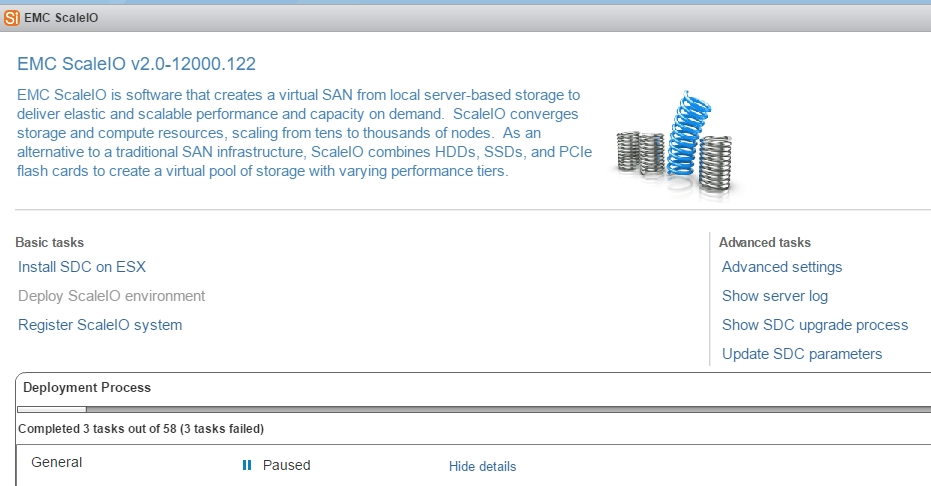
Task: Click the EMC ScaleIO v2.0-12000.122 heading
Action: [x=137, y=64]
